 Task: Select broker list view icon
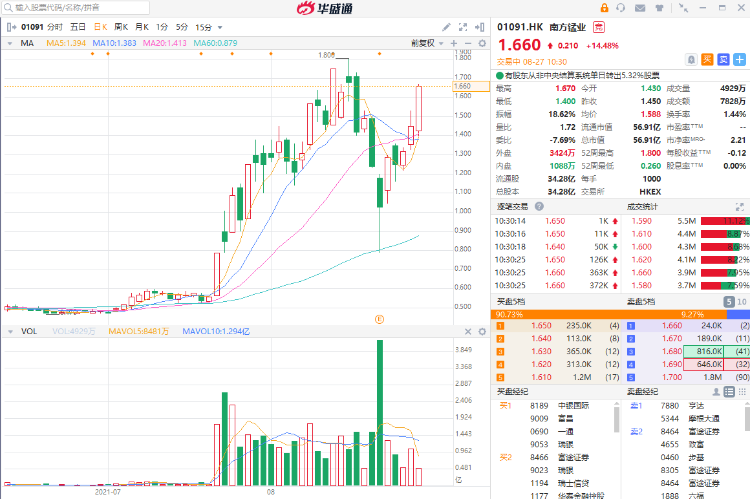(729, 392)
